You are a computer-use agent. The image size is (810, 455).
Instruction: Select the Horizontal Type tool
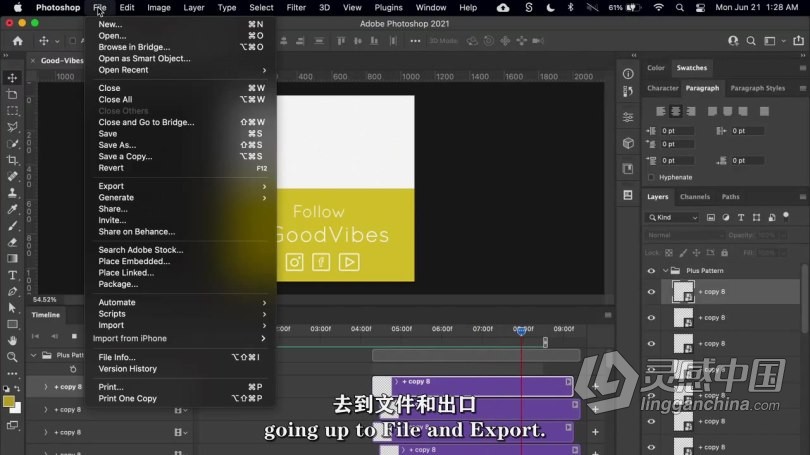(x=12, y=275)
